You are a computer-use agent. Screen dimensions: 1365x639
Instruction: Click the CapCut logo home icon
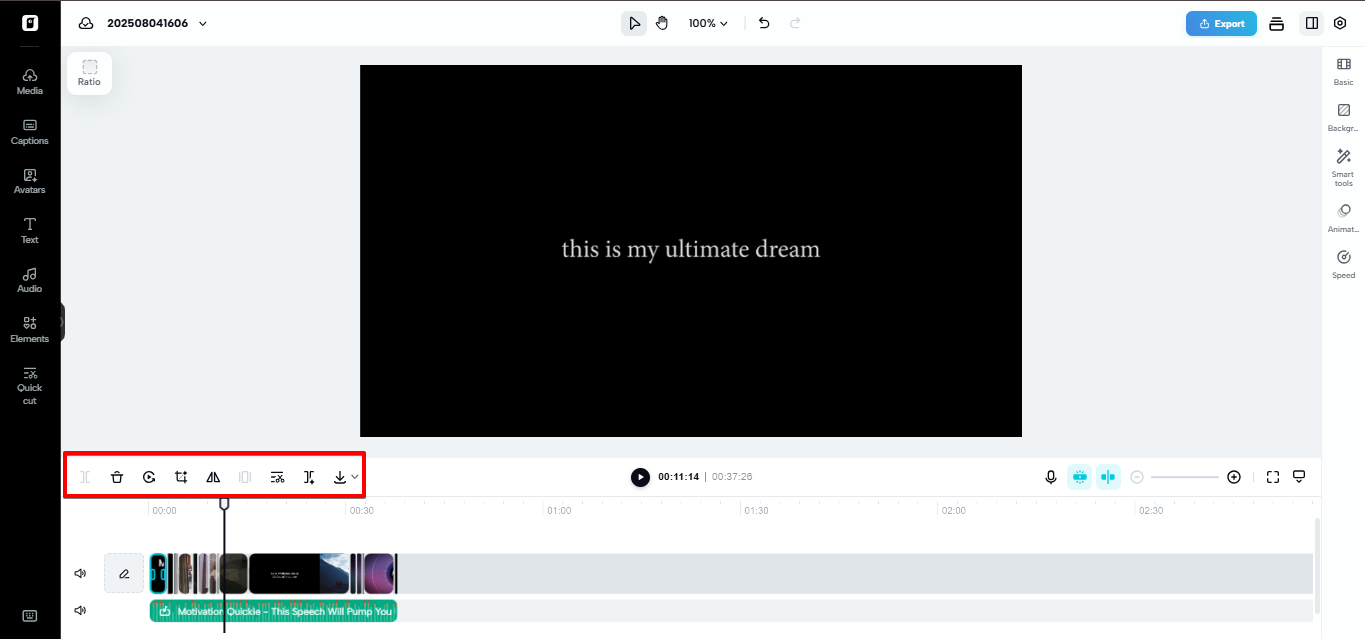[x=30, y=23]
